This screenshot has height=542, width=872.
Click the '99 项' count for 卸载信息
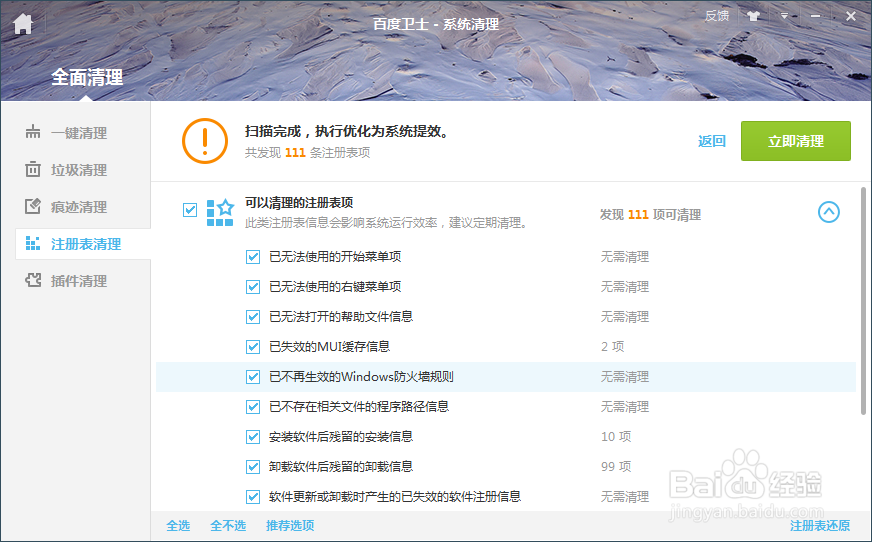point(616,467)
